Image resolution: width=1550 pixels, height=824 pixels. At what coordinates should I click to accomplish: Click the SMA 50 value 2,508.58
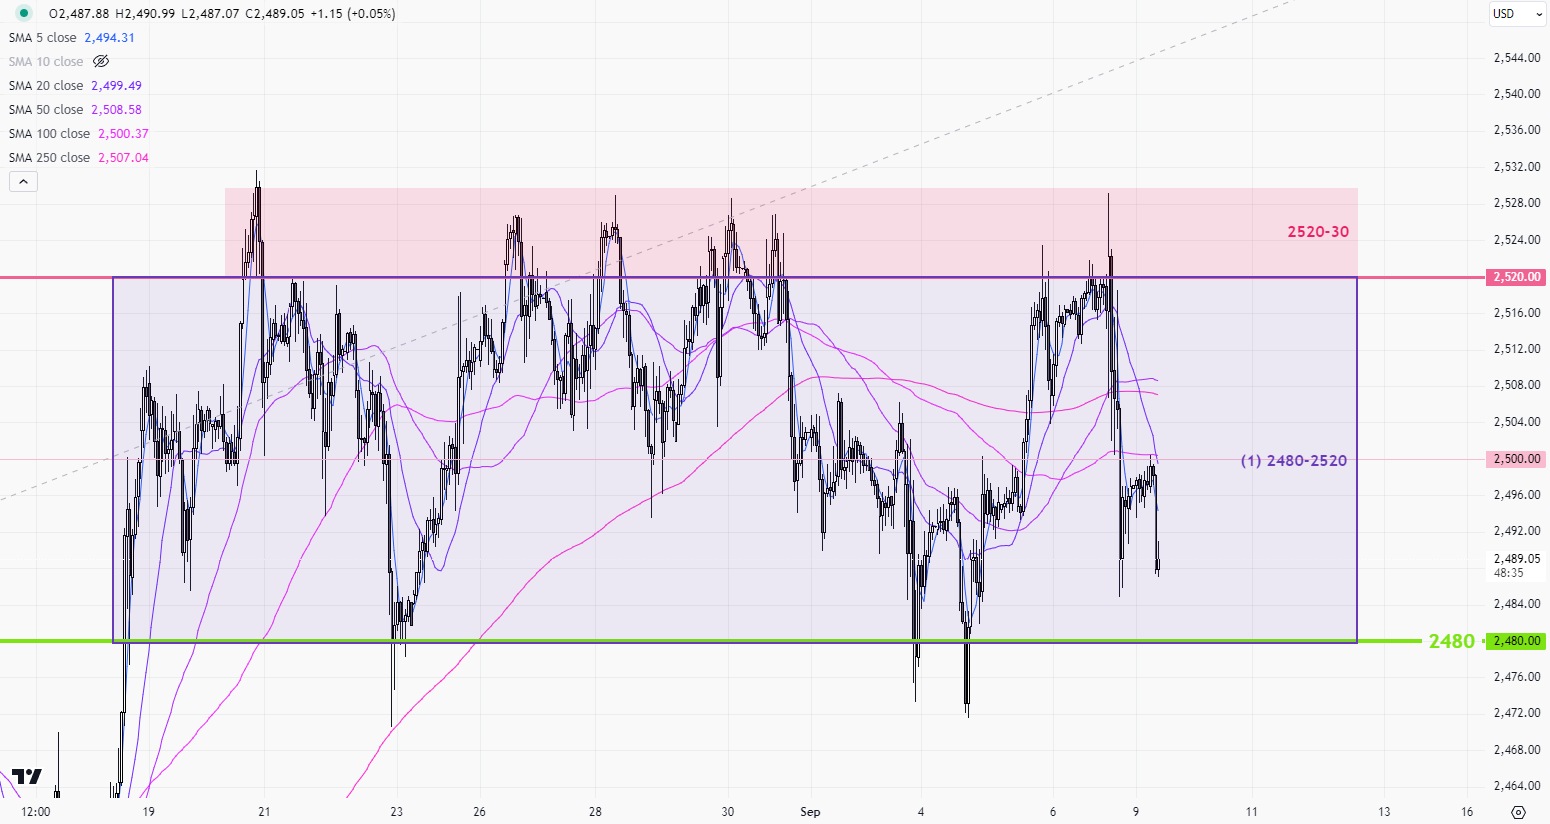click(x=116, y=109)
